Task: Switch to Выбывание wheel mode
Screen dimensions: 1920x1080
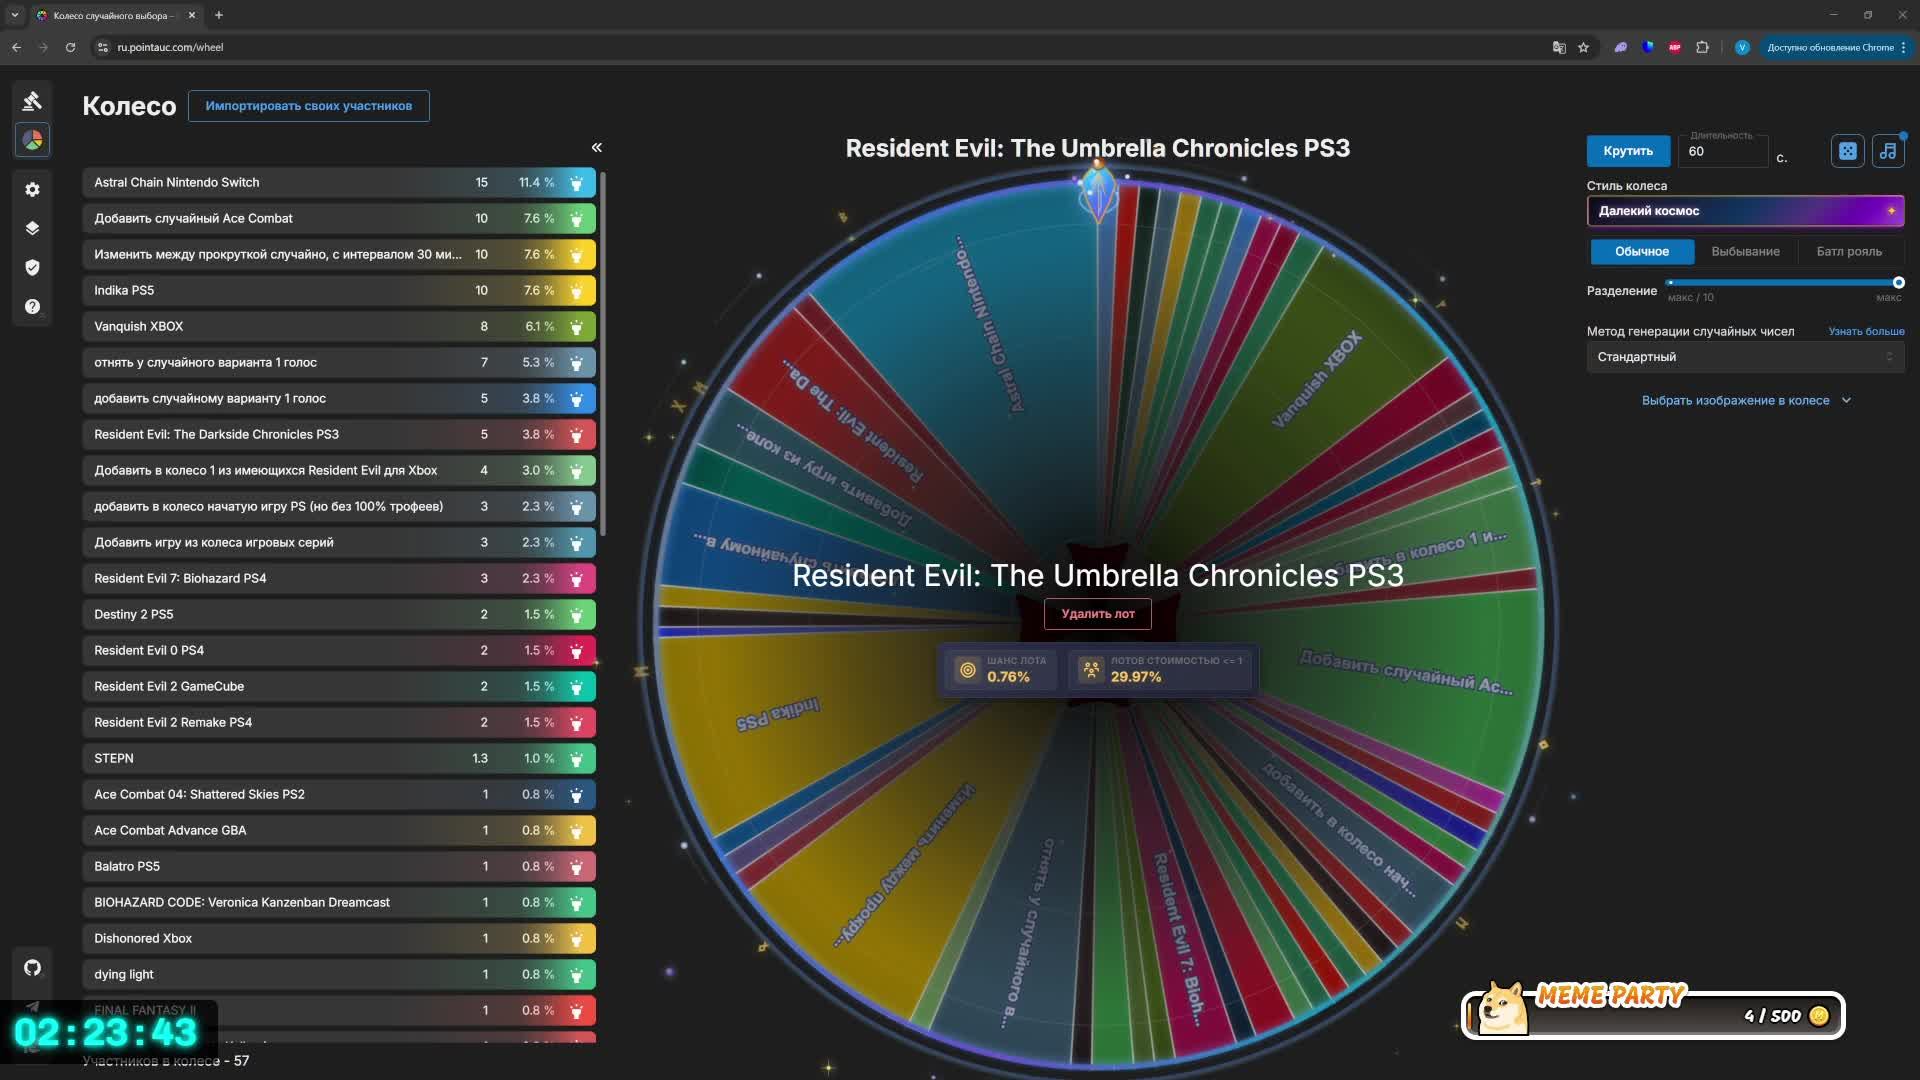Action: click(1745, 252)
